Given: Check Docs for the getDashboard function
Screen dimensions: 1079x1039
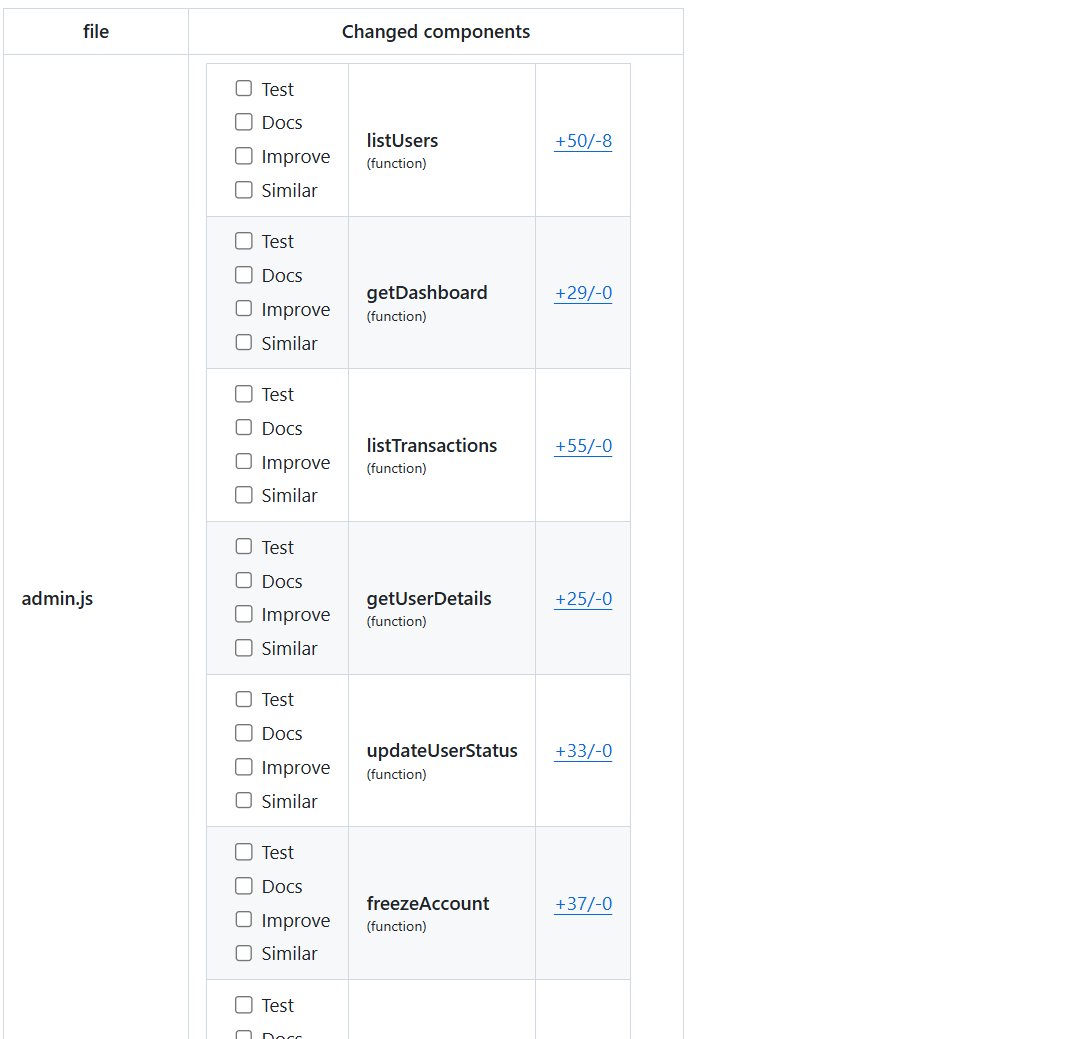Looking at the screenshot, I should [x=243, y=275].
